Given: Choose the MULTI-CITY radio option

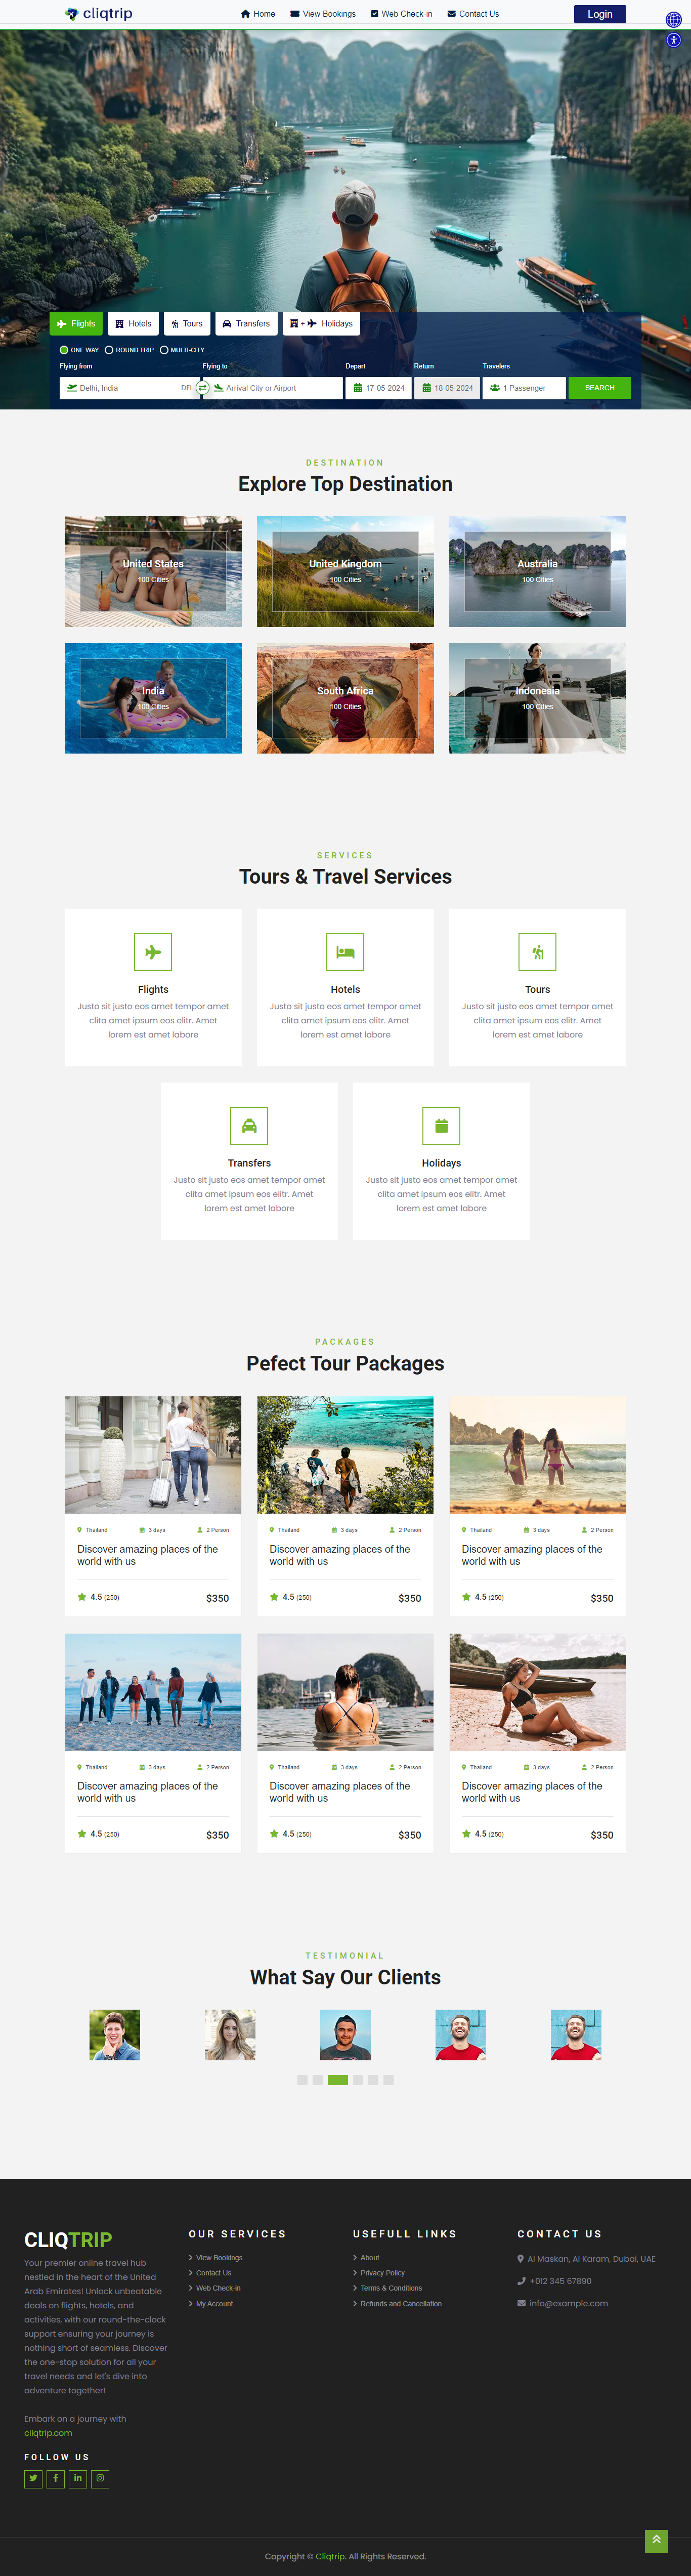Looking at the screenshot, I should 182,350.
